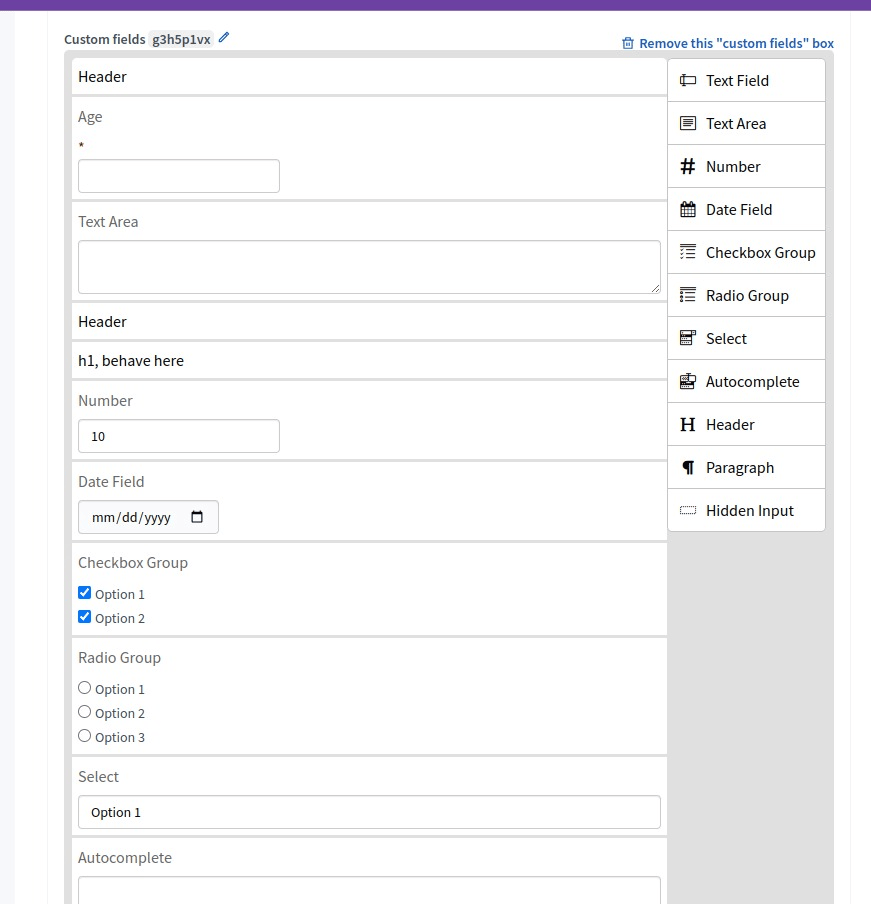Select the "h1, behave here" field

(x=369, y=361)
